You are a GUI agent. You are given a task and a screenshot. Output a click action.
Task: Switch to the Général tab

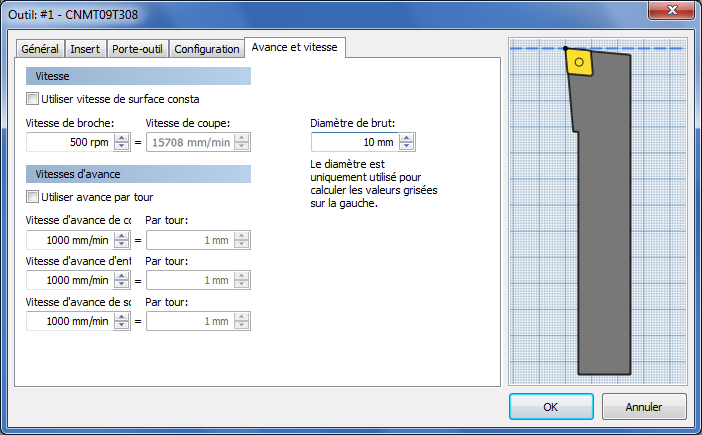pyautogui.click(x=40, y=49)
